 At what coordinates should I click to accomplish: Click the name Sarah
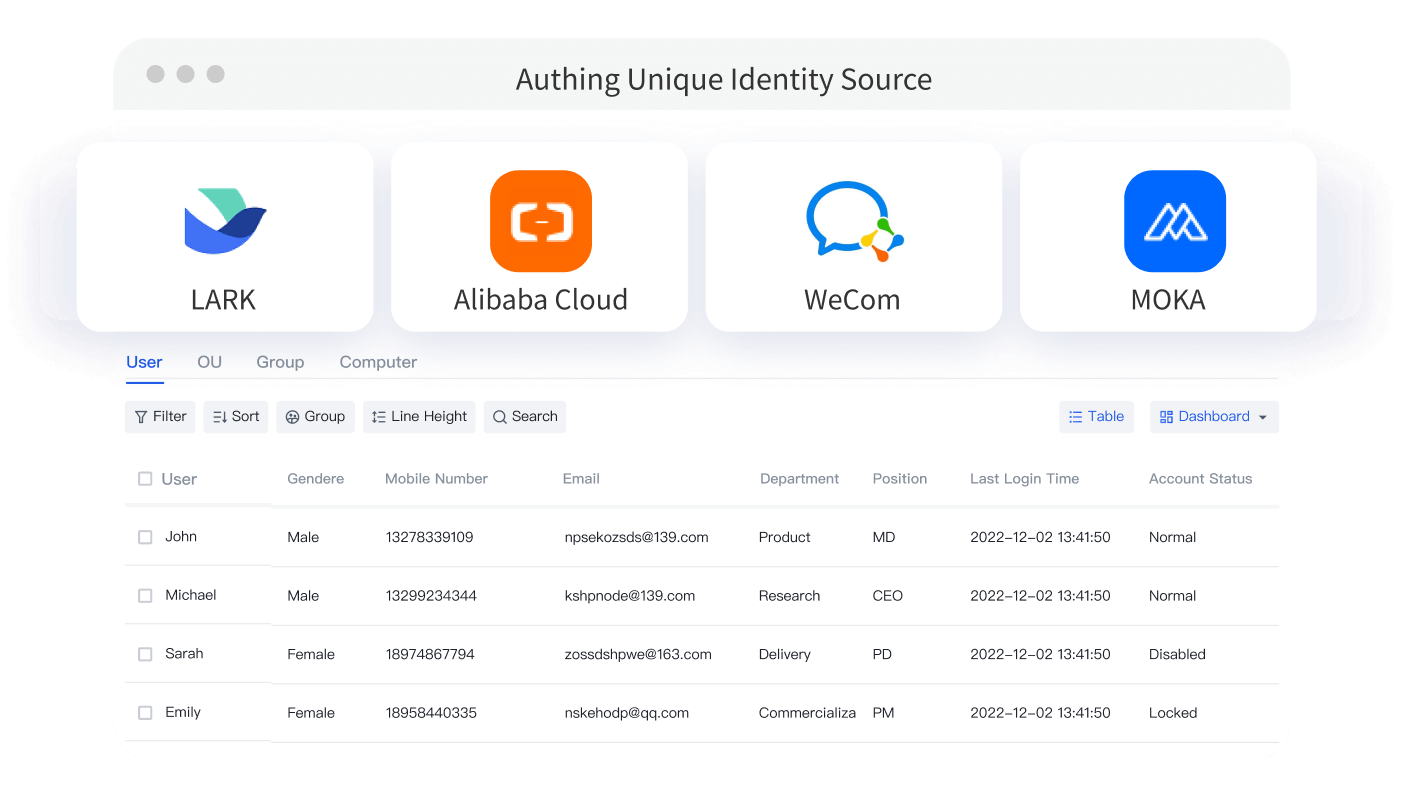(184, 654)
